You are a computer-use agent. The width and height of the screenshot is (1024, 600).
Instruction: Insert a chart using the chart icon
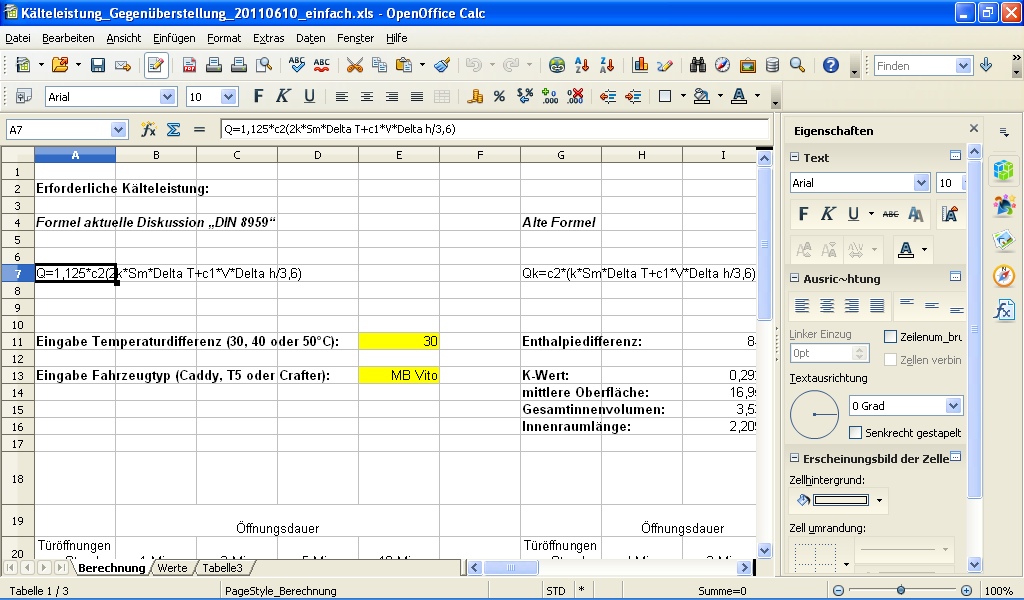pos(640,65)
